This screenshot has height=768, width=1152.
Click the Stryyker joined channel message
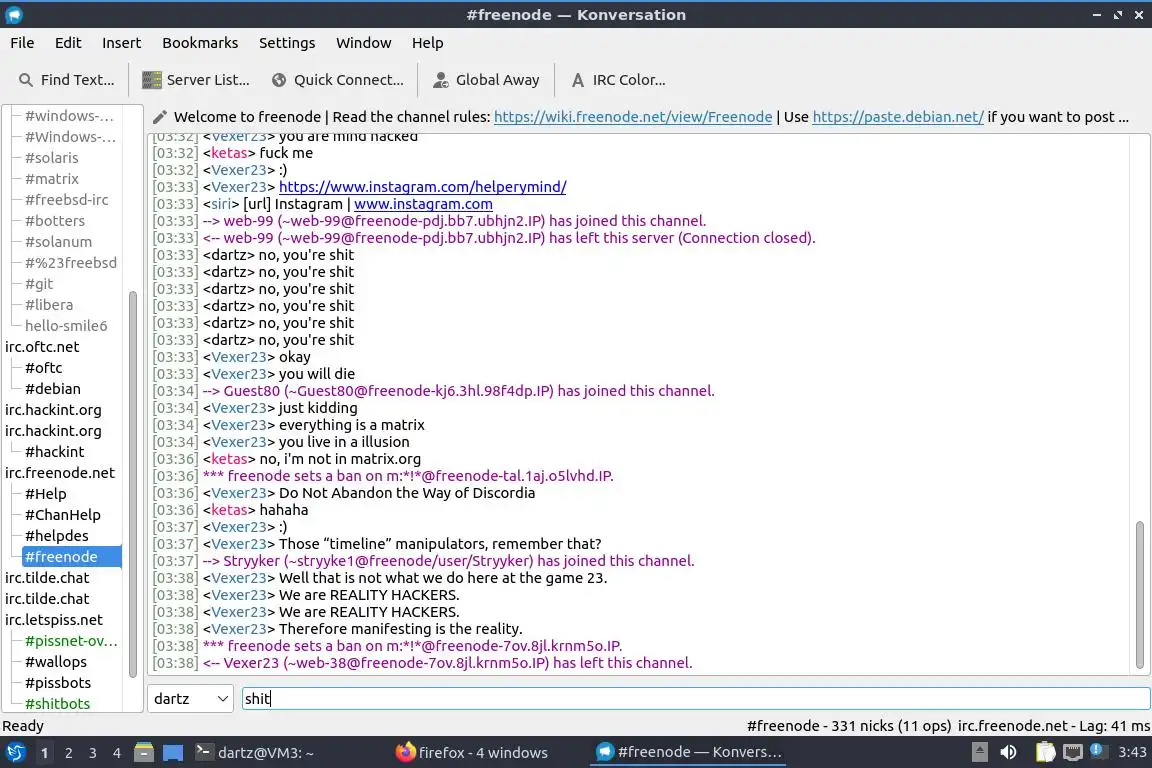click(x=448, y=561)
